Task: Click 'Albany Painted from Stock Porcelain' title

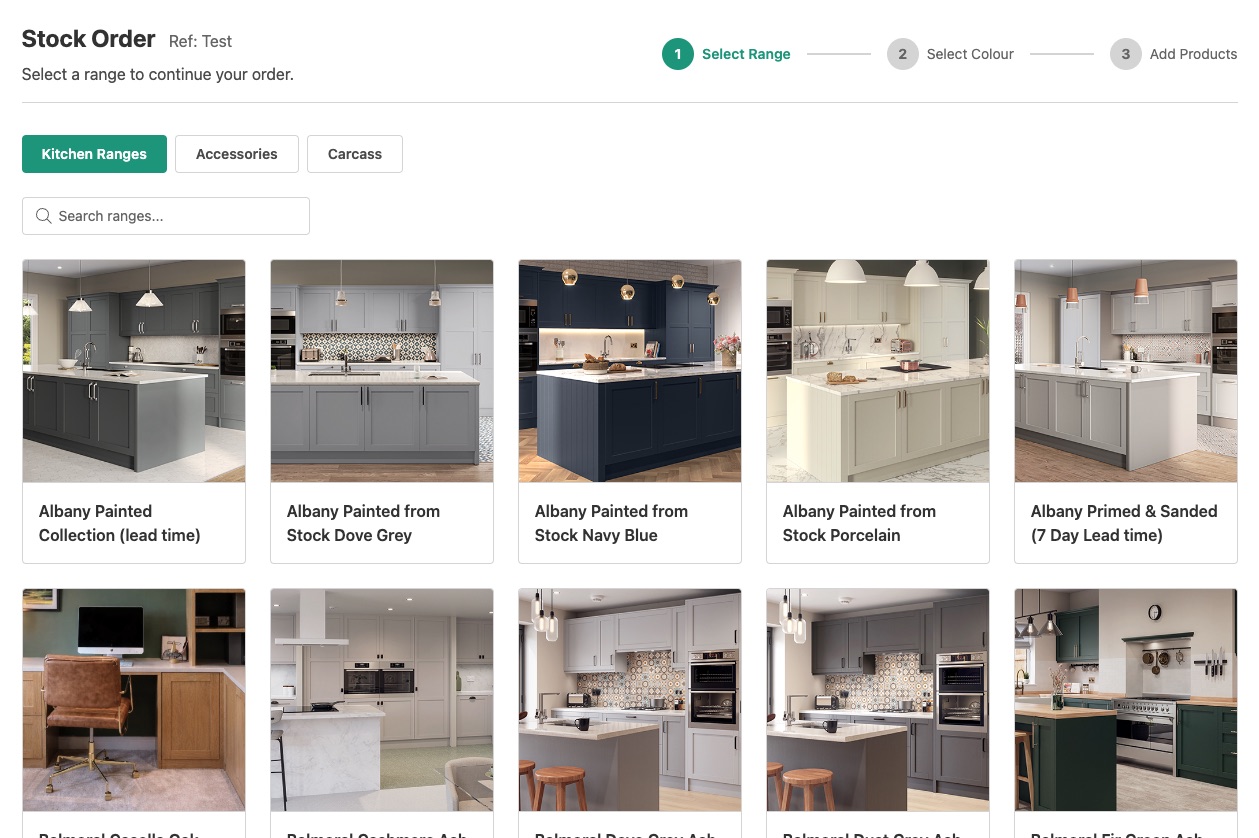Action: pos(860,523)
